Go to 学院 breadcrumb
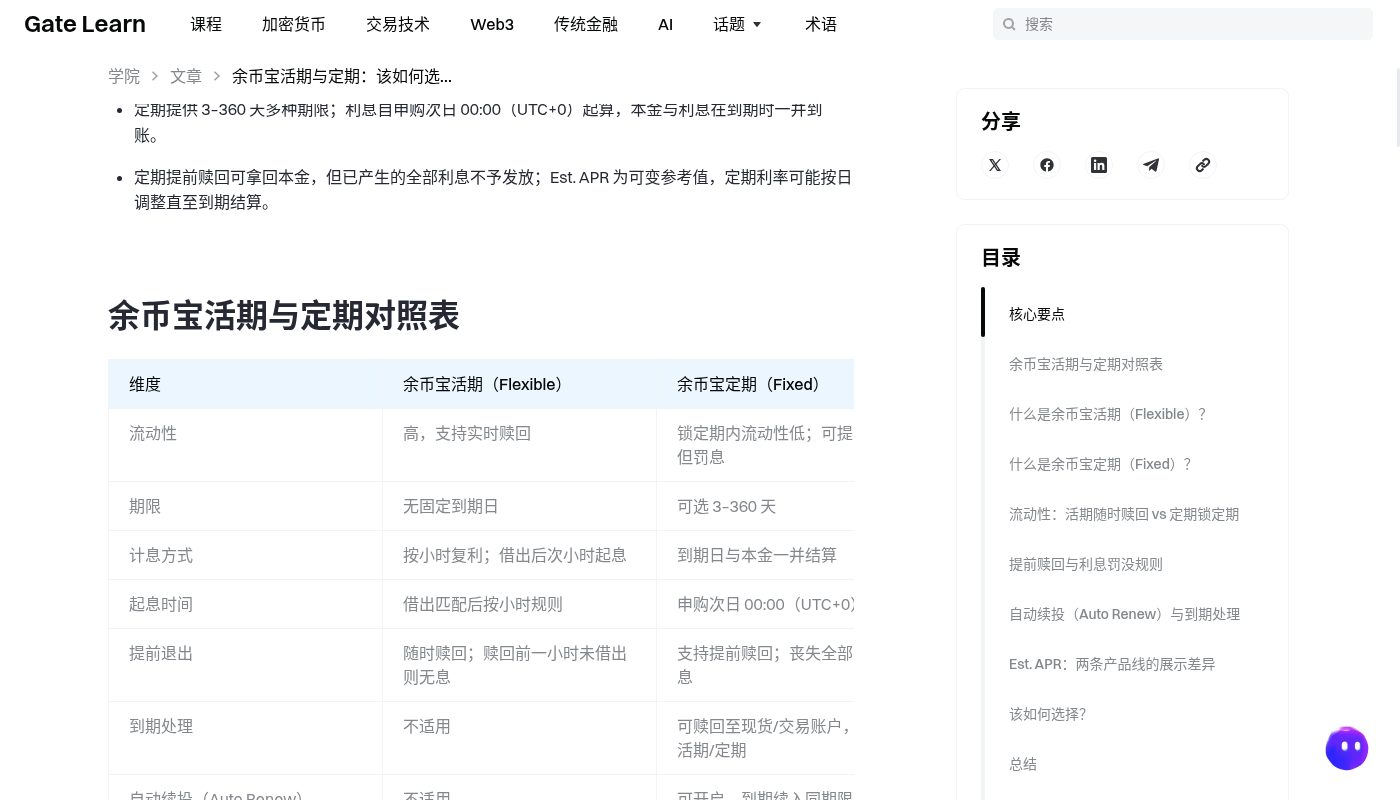 click(124, 76)
